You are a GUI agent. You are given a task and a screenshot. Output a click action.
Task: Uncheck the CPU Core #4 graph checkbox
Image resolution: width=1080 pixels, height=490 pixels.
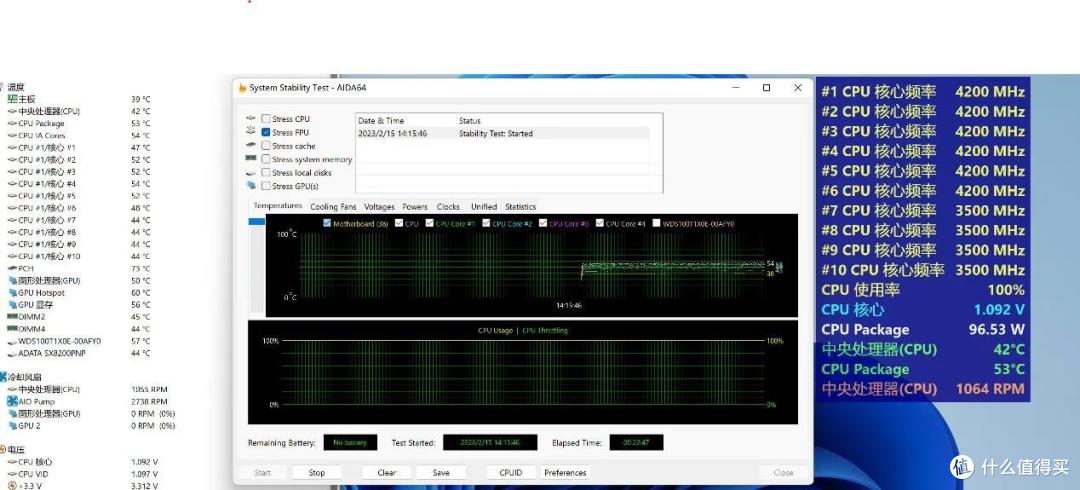tap(600, 223)
